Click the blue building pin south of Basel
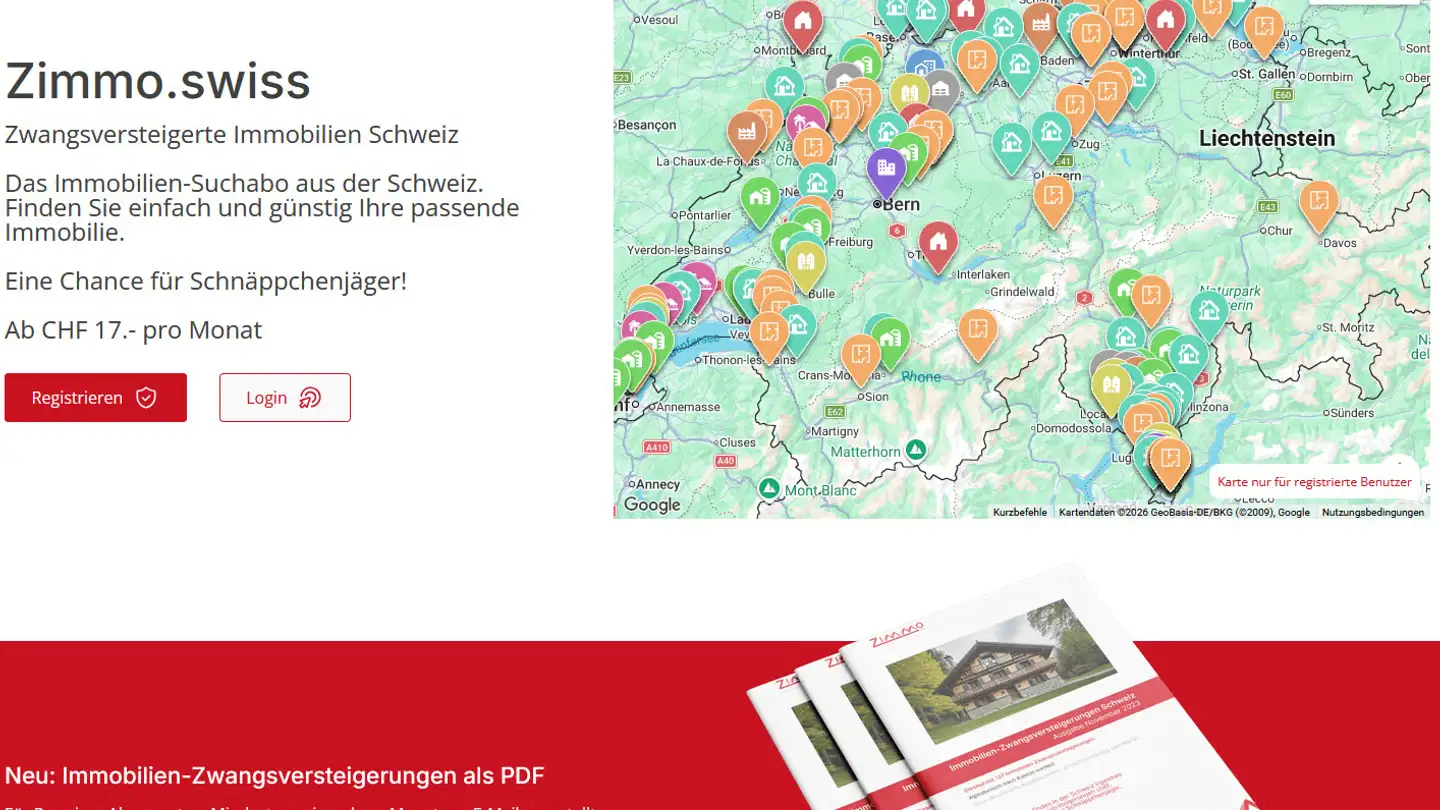Image resolution: width=1440 pixels, height=810 pixels. pos(925,70)
